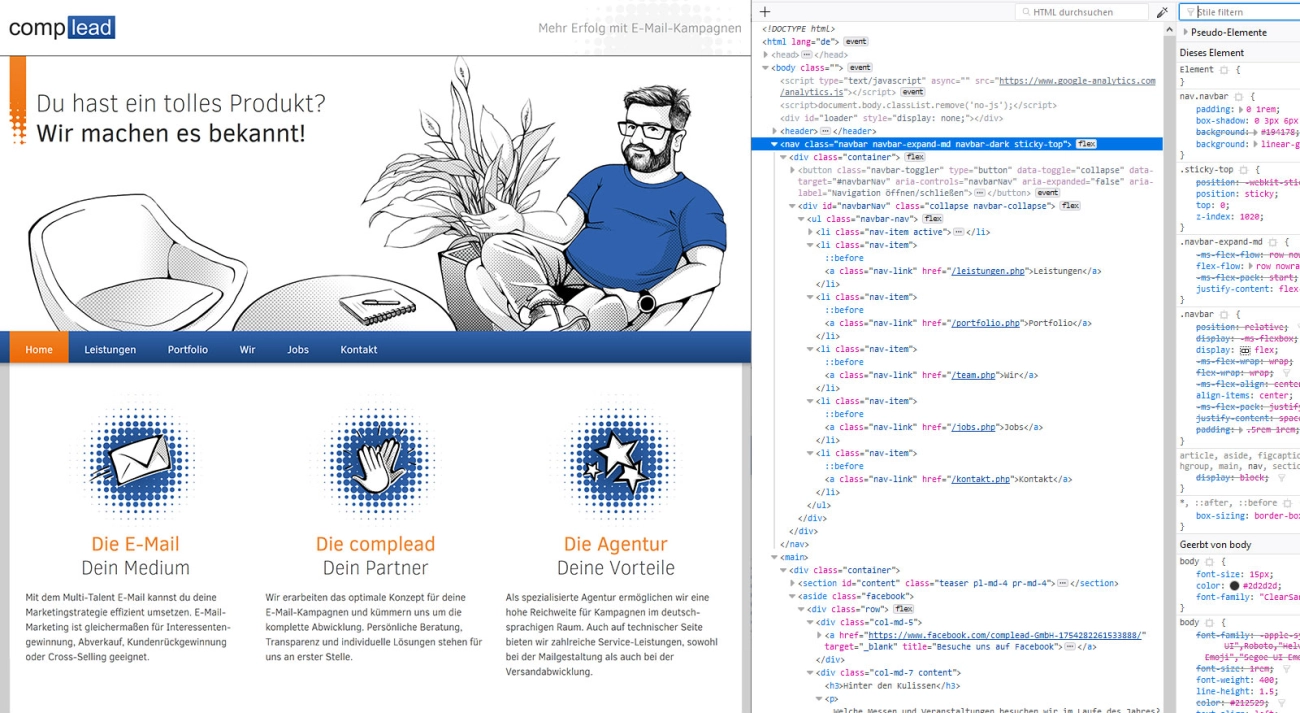The image size is (1300, 713).
Task: Go to Kontakt in the site navigation
Action: click(358, 350)
